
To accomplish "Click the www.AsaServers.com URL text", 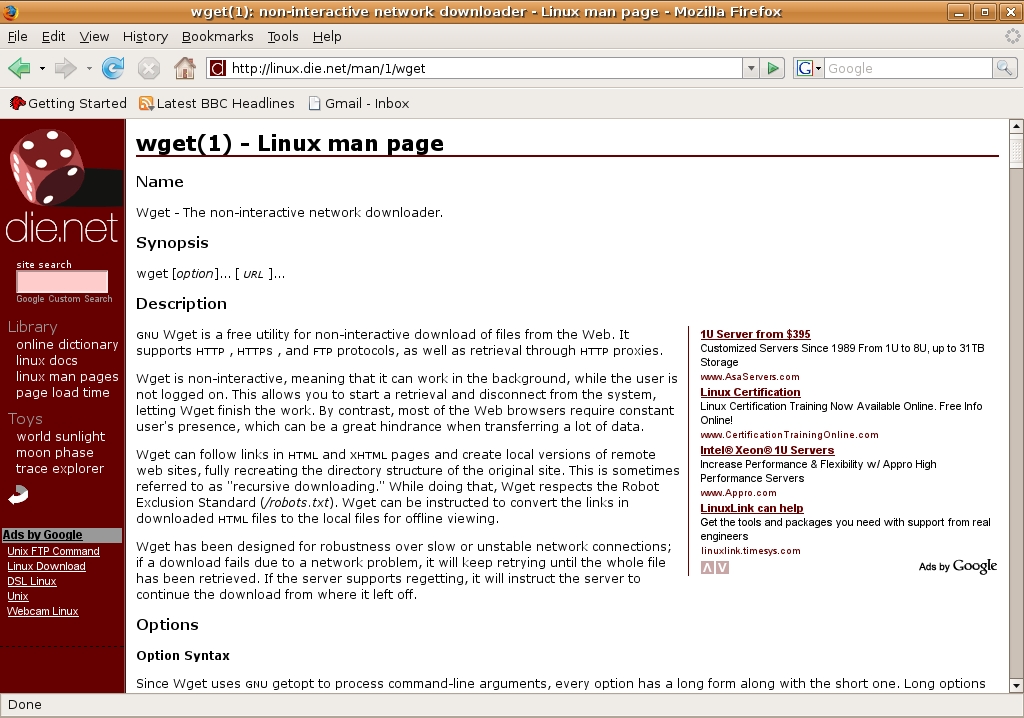I will [750, 377].
